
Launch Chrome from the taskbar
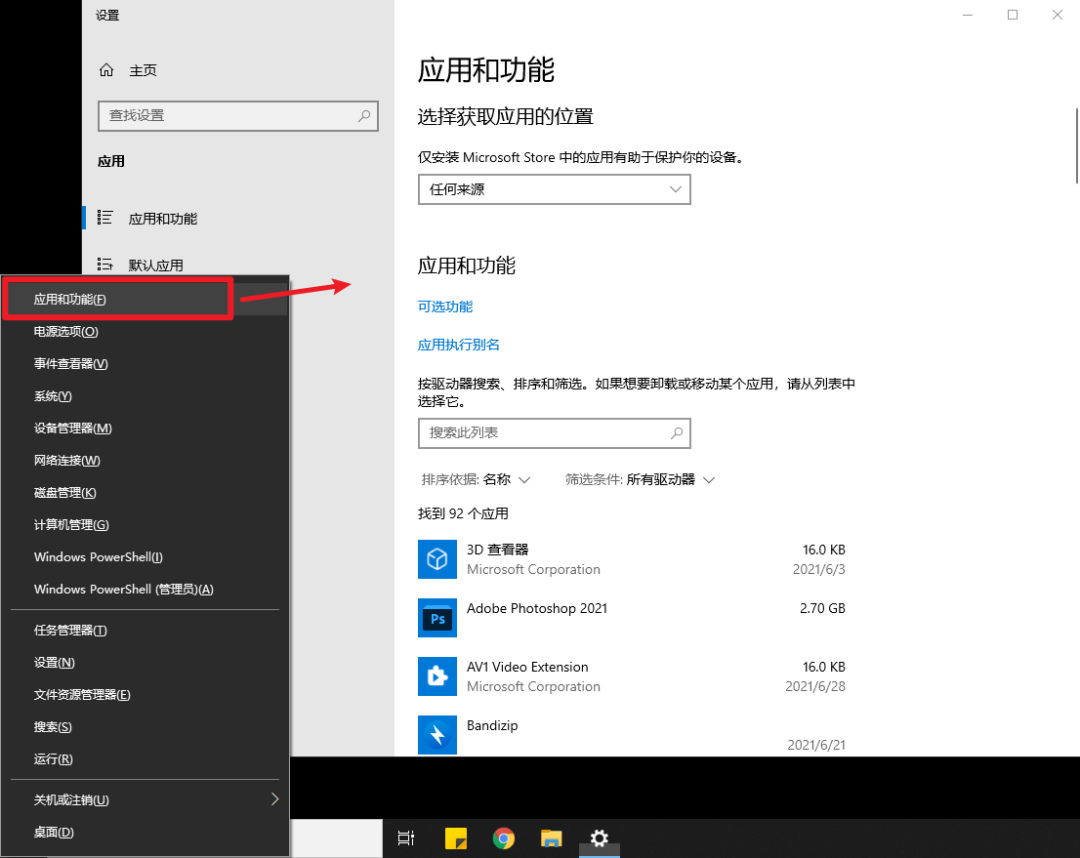pos(503,838)
